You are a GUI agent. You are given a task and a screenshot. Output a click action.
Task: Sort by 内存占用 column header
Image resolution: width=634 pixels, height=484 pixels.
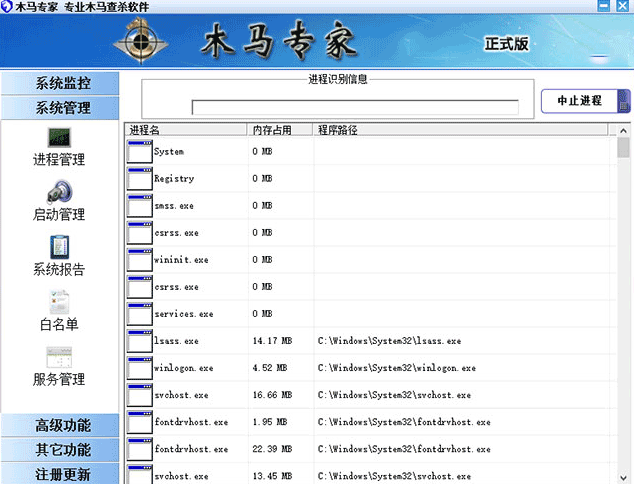[x=280, y=130]
